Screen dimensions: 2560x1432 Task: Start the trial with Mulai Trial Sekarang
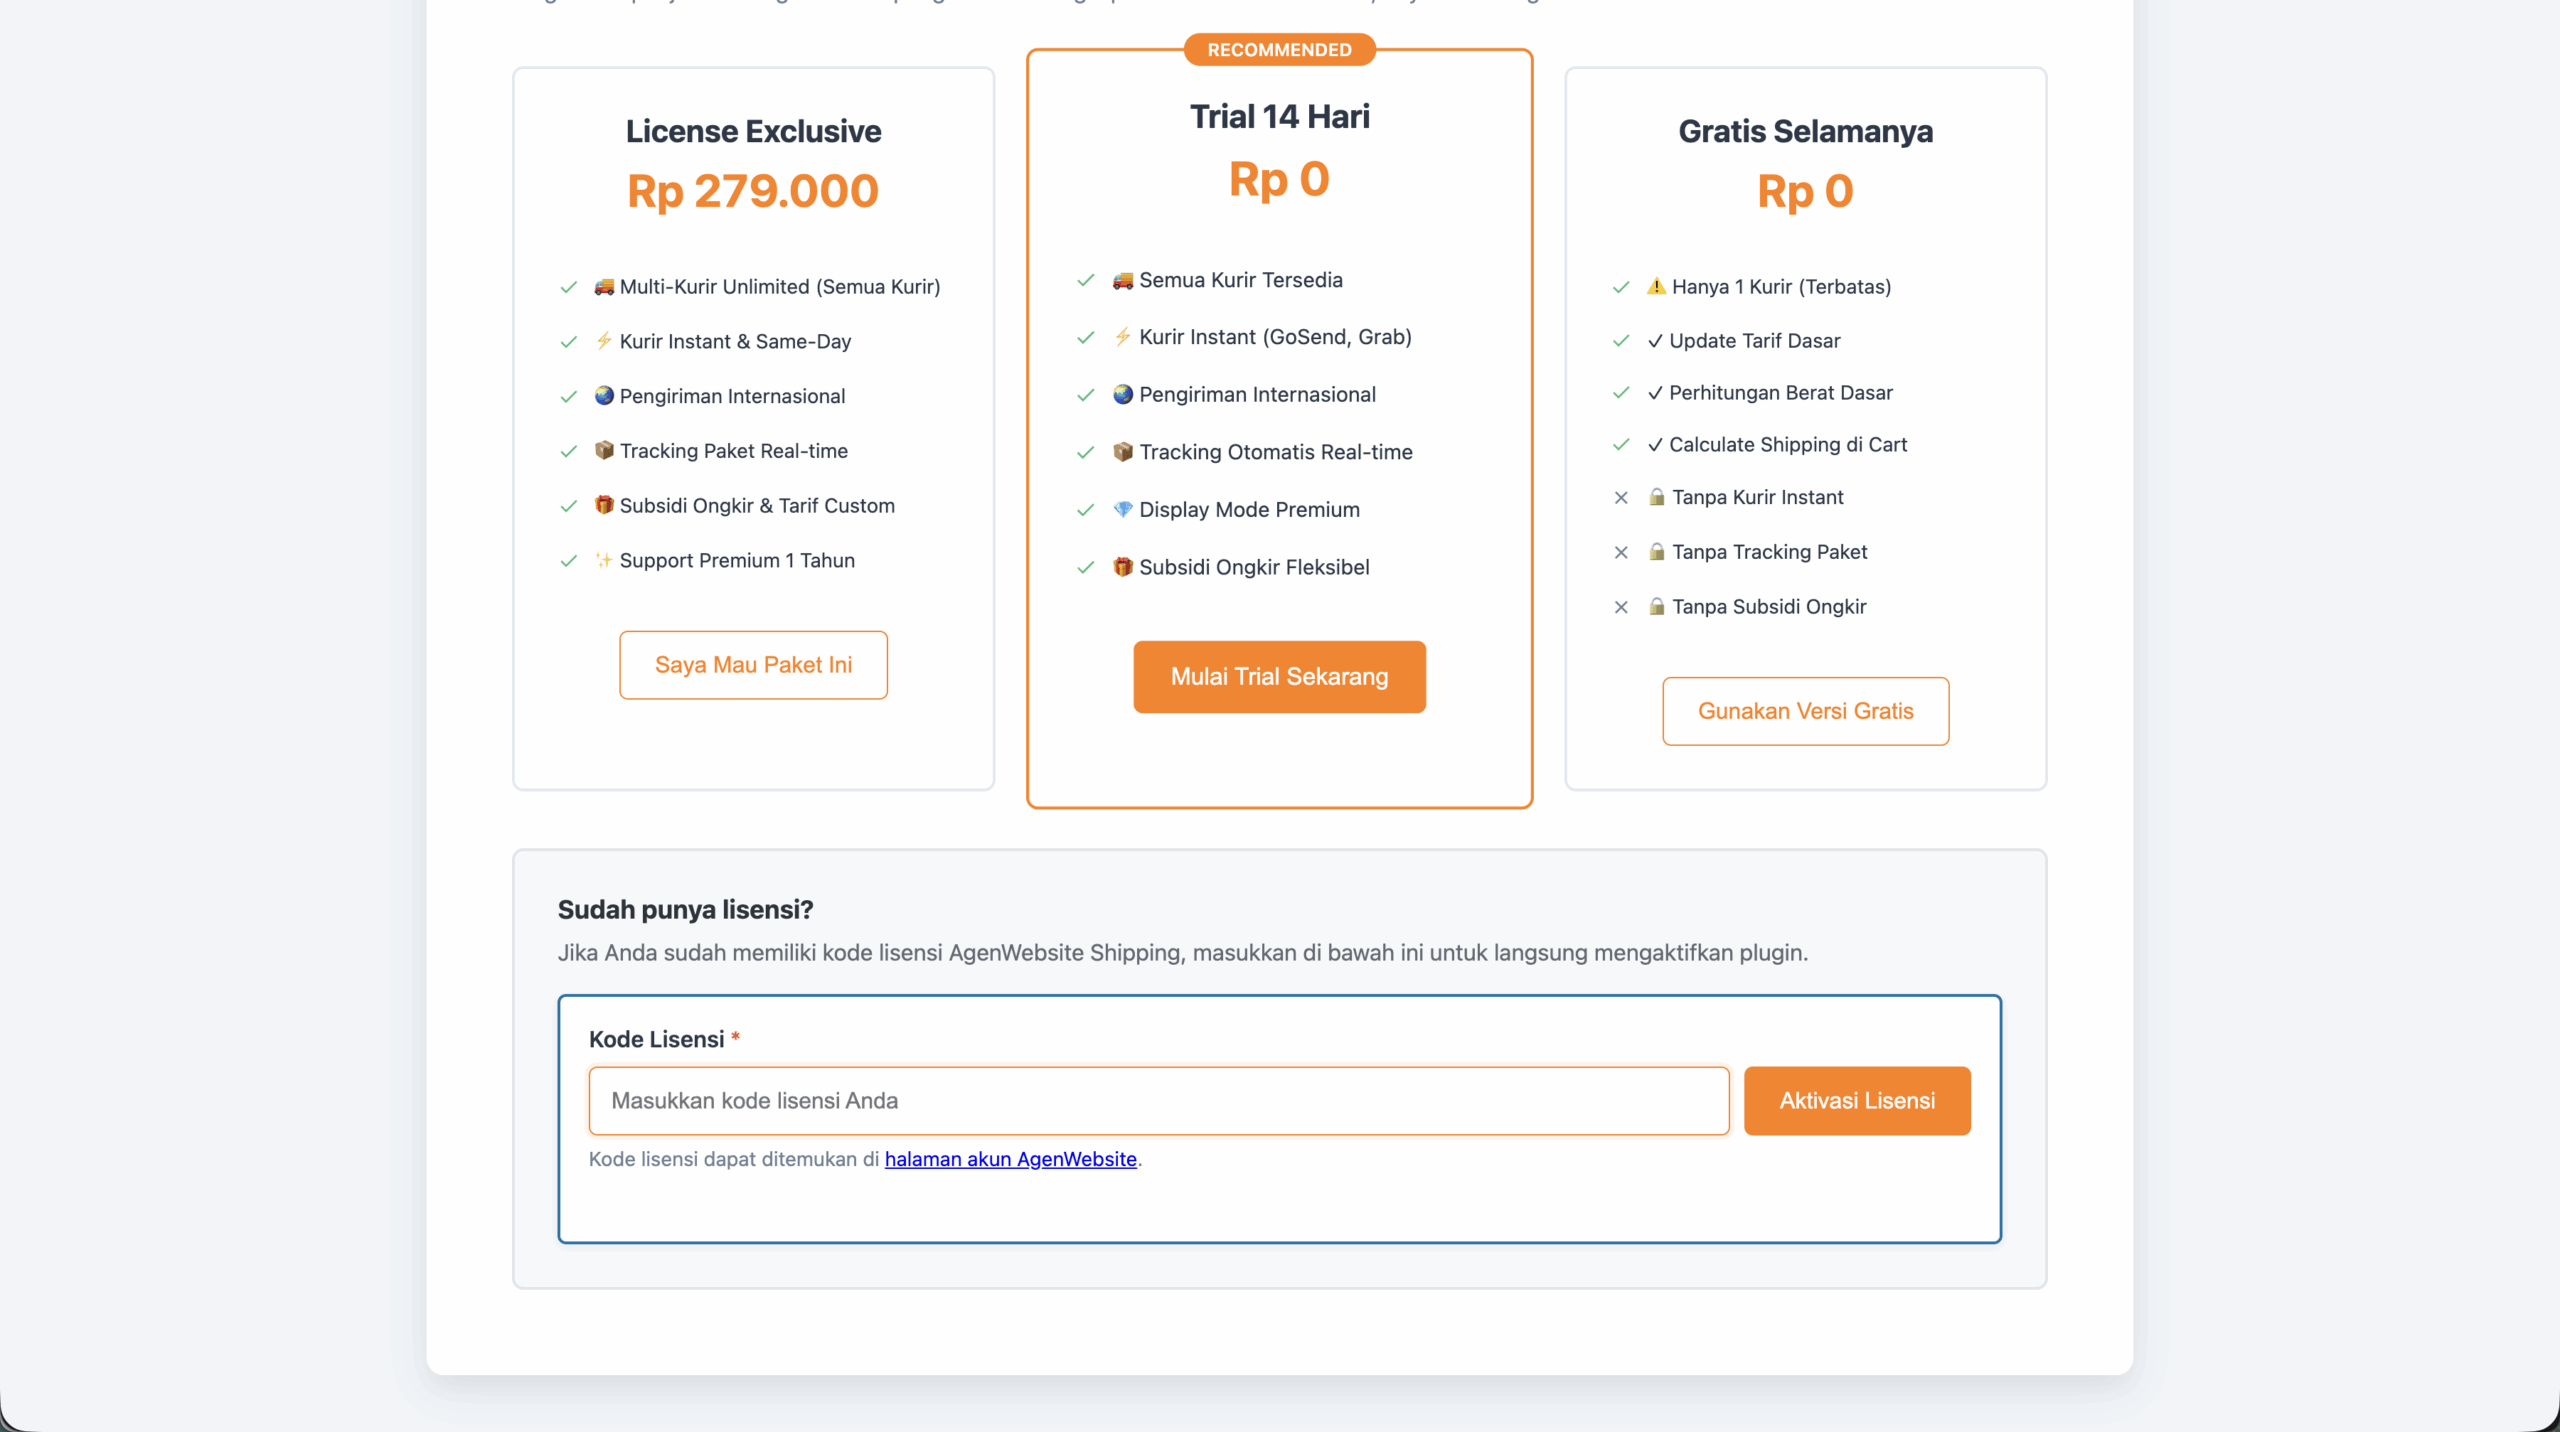1279,677
